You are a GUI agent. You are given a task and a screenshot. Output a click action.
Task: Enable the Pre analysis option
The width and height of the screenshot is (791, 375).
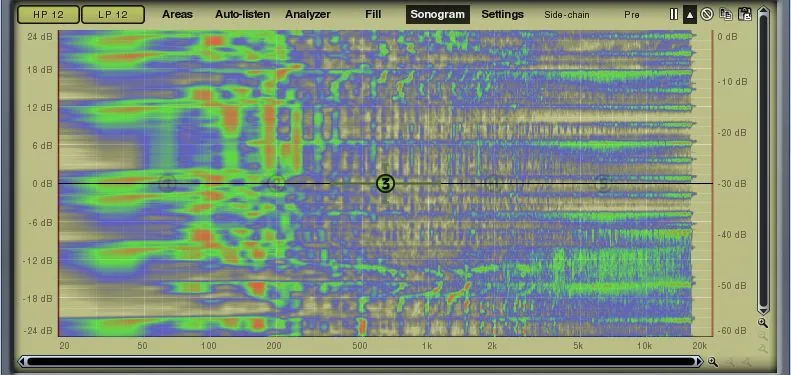click(x=632, y=15)
